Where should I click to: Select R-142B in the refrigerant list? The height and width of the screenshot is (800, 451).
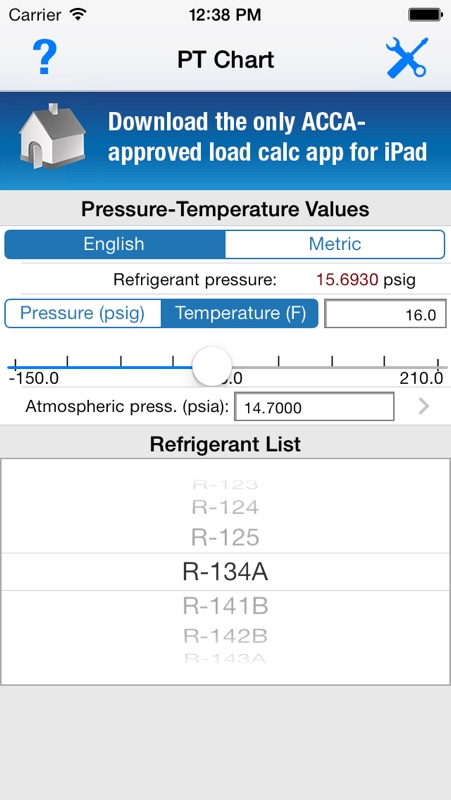point(225,636)
